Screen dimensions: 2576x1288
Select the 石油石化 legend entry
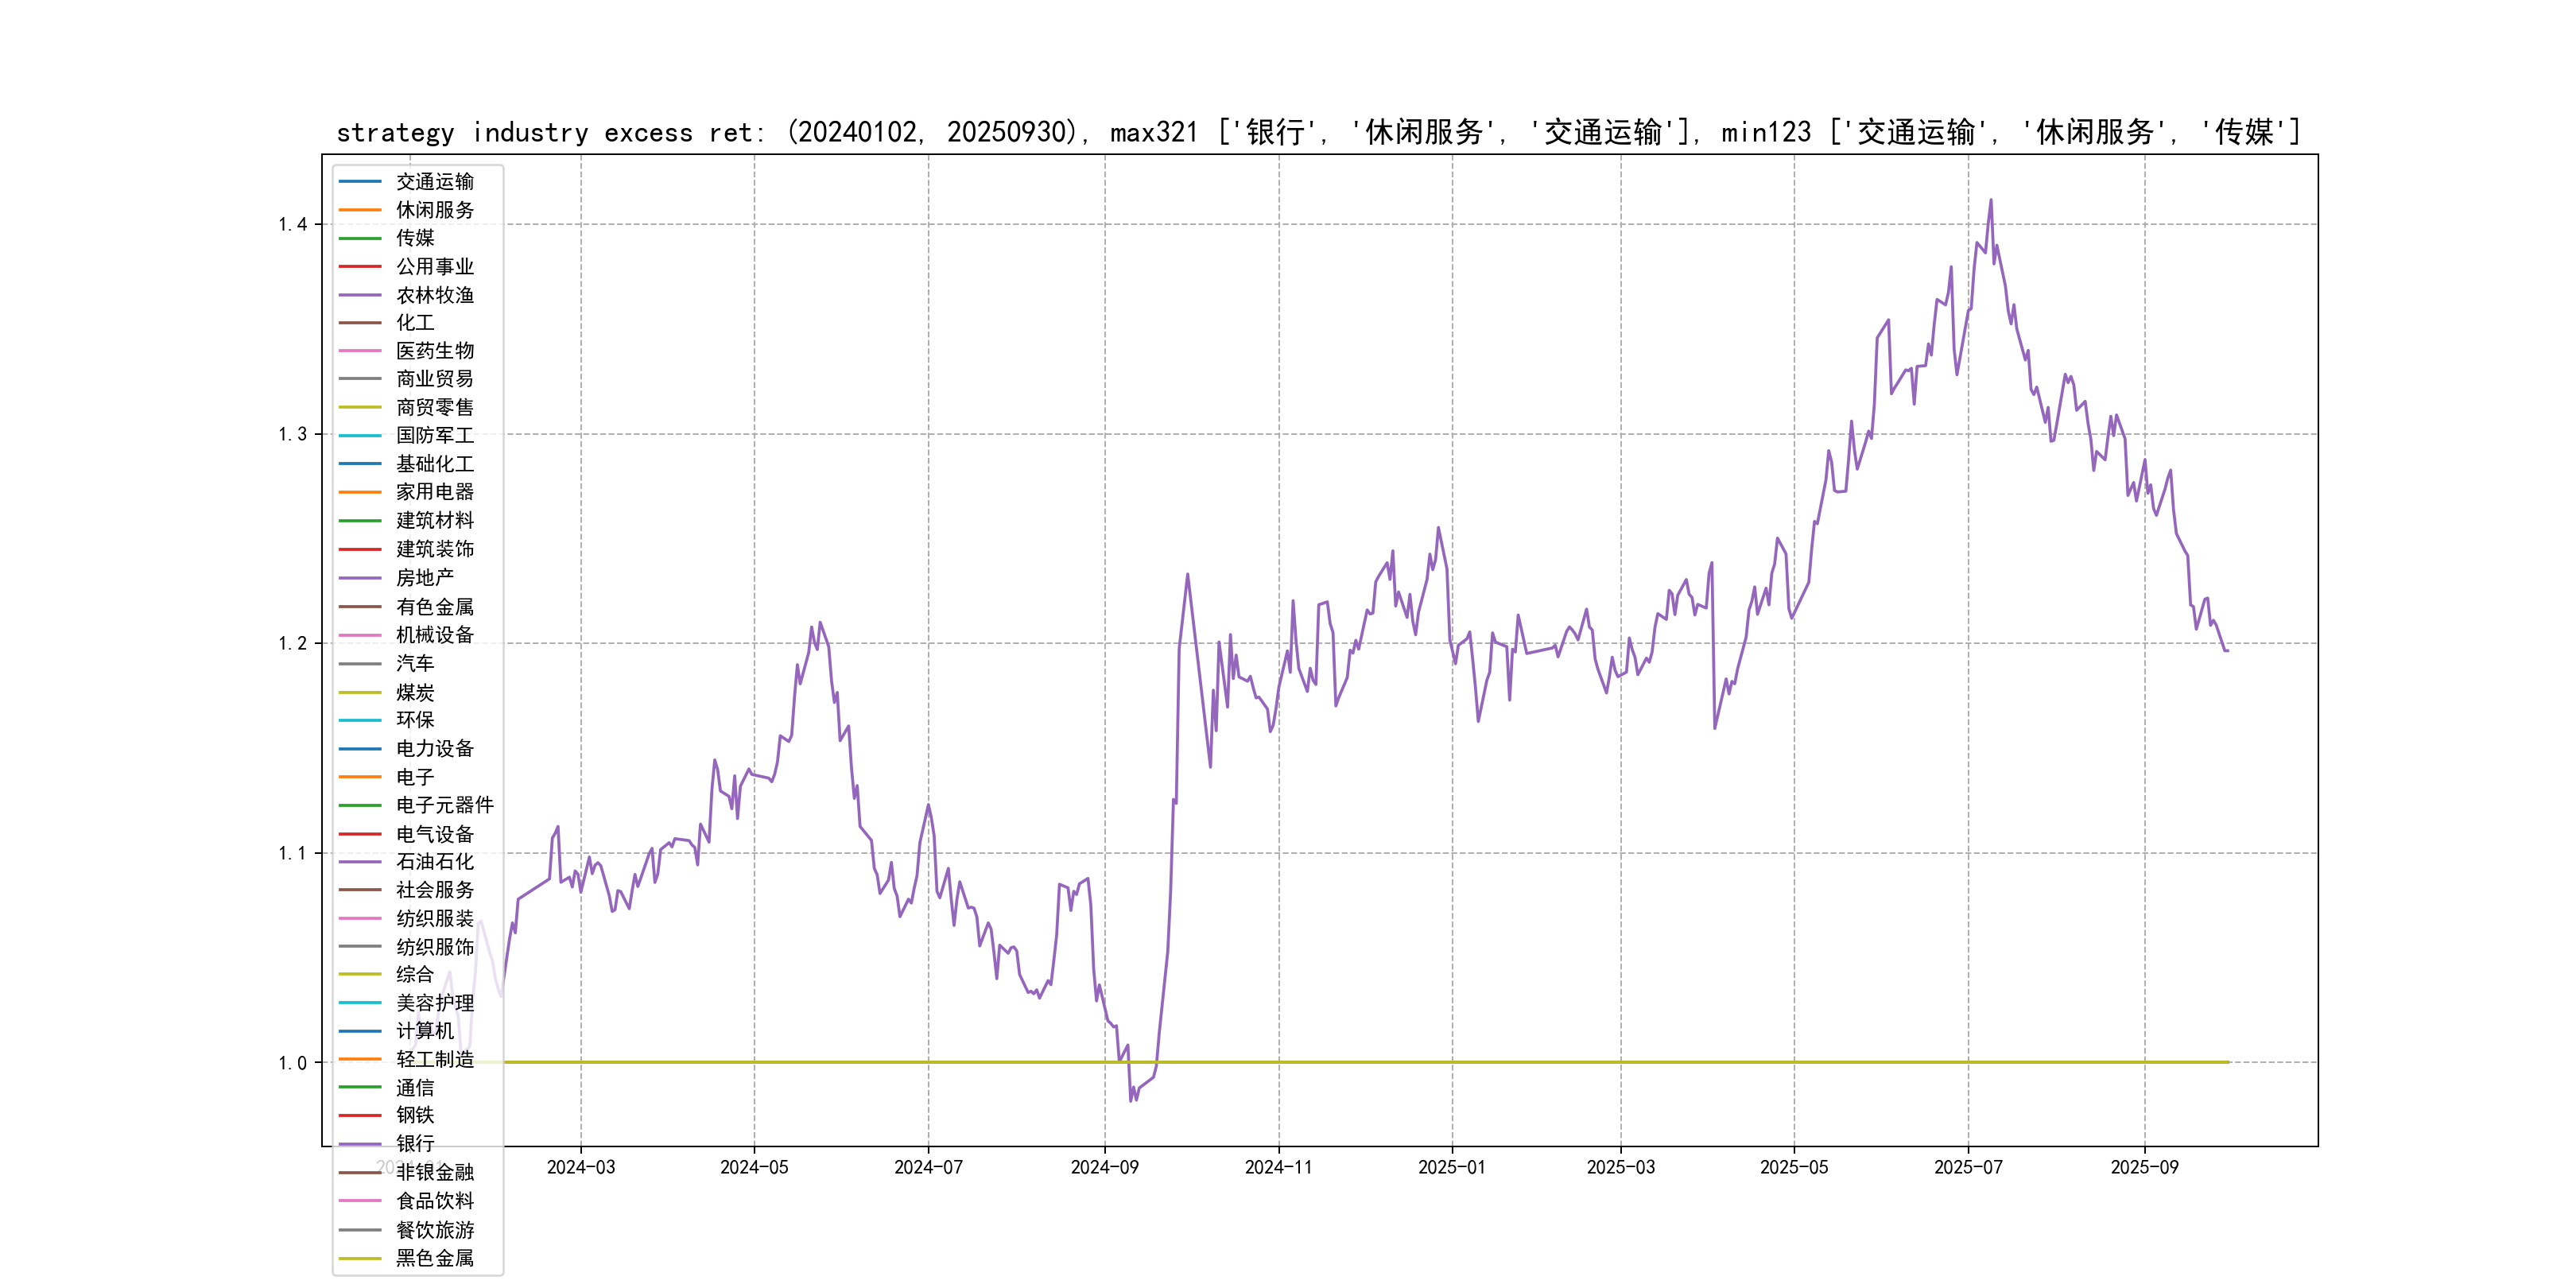click(434, 862)
